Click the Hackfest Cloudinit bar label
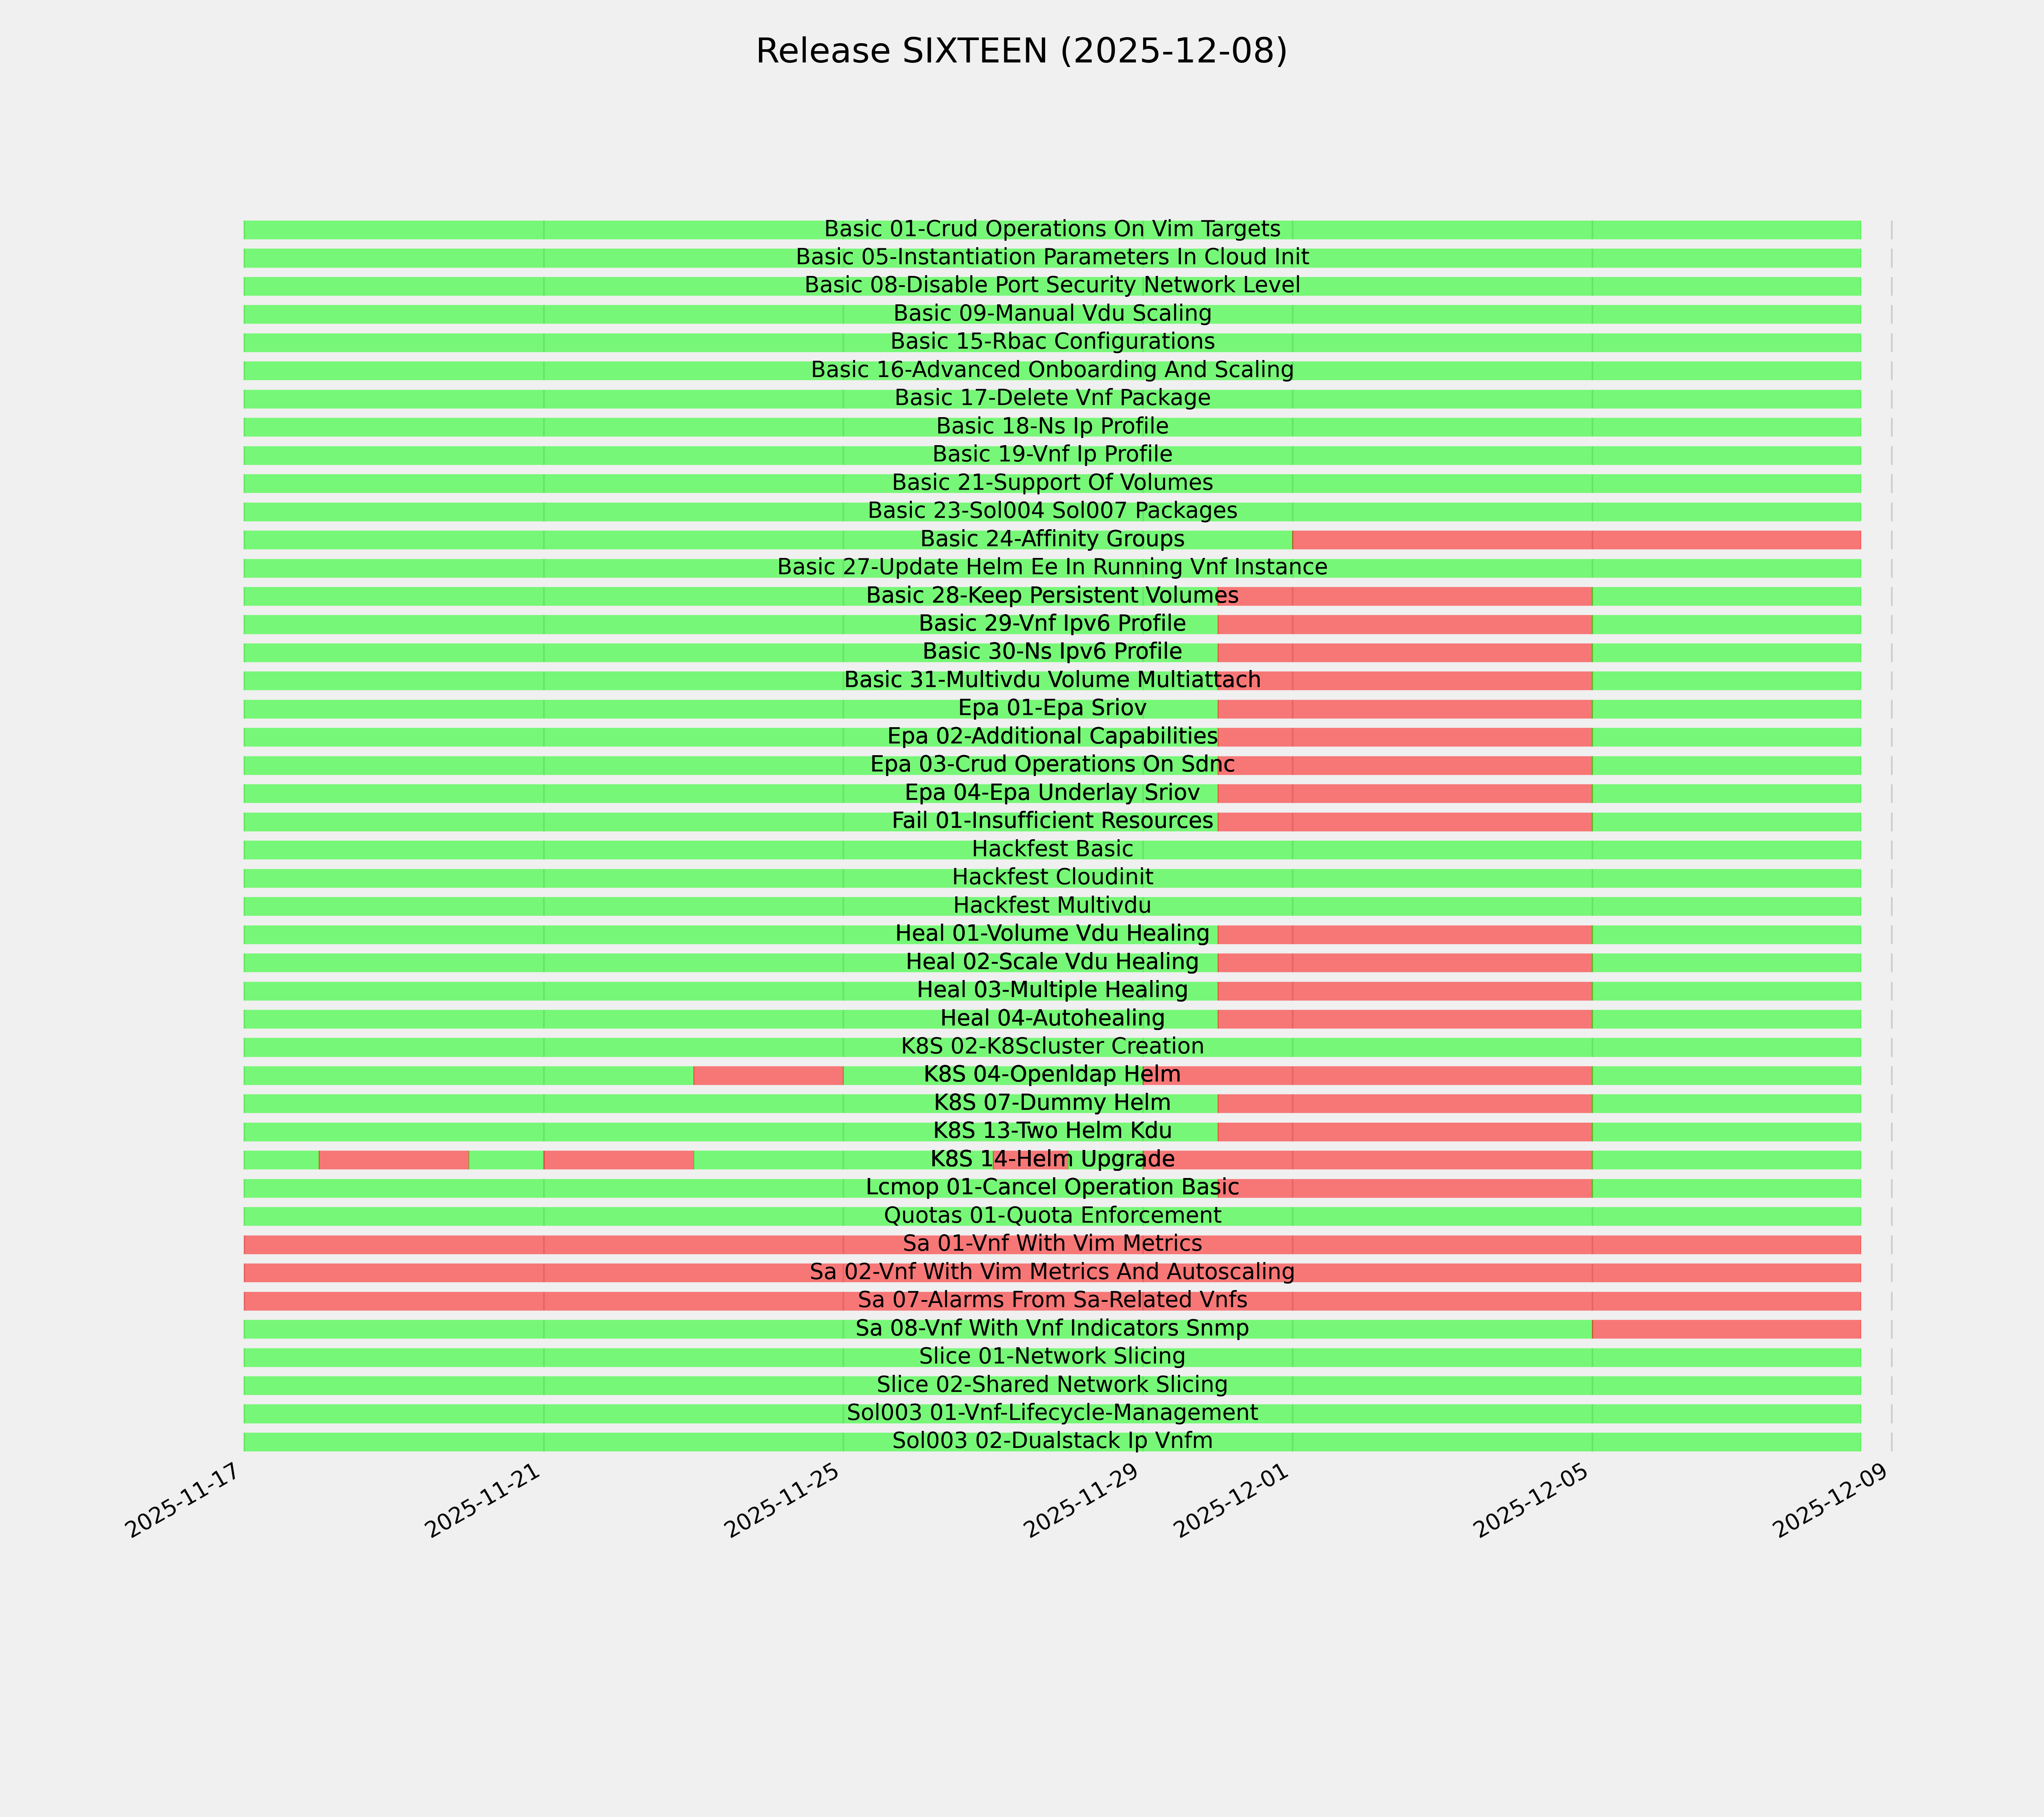Viewport: 2044px width, 1817px height. 1052,878
